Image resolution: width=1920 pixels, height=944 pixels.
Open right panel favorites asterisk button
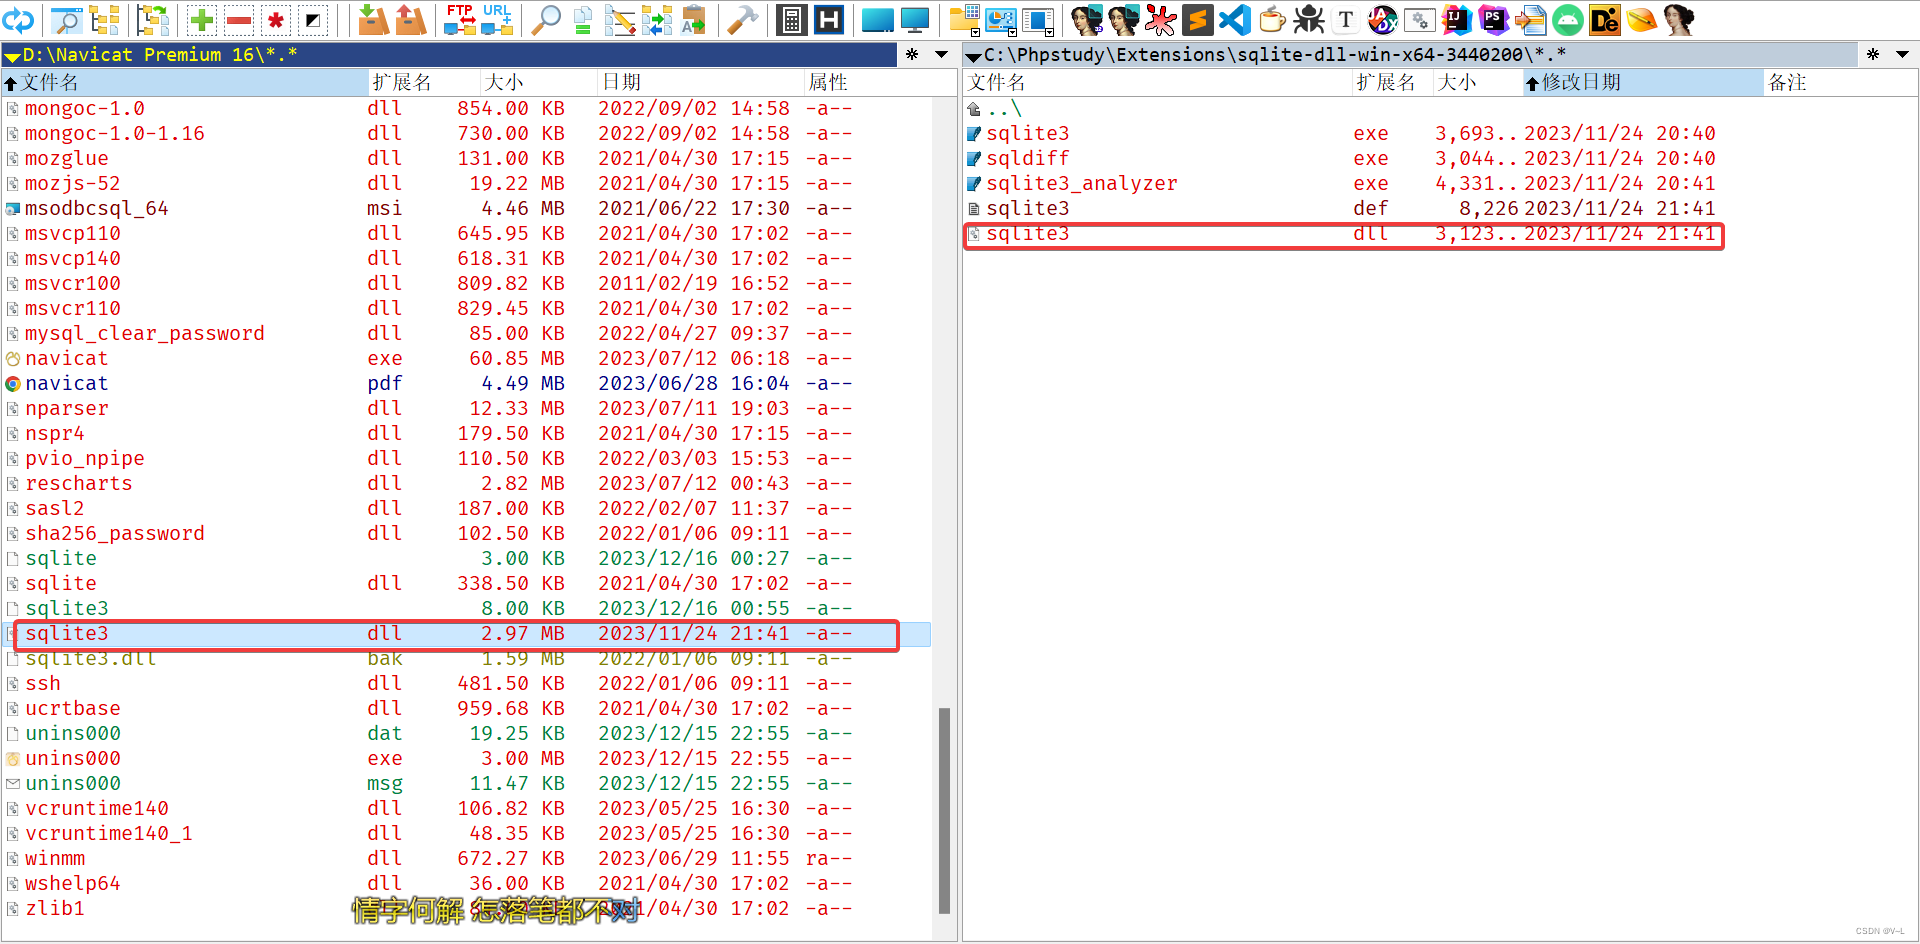pyautogui.click(x=1873, y=54)
